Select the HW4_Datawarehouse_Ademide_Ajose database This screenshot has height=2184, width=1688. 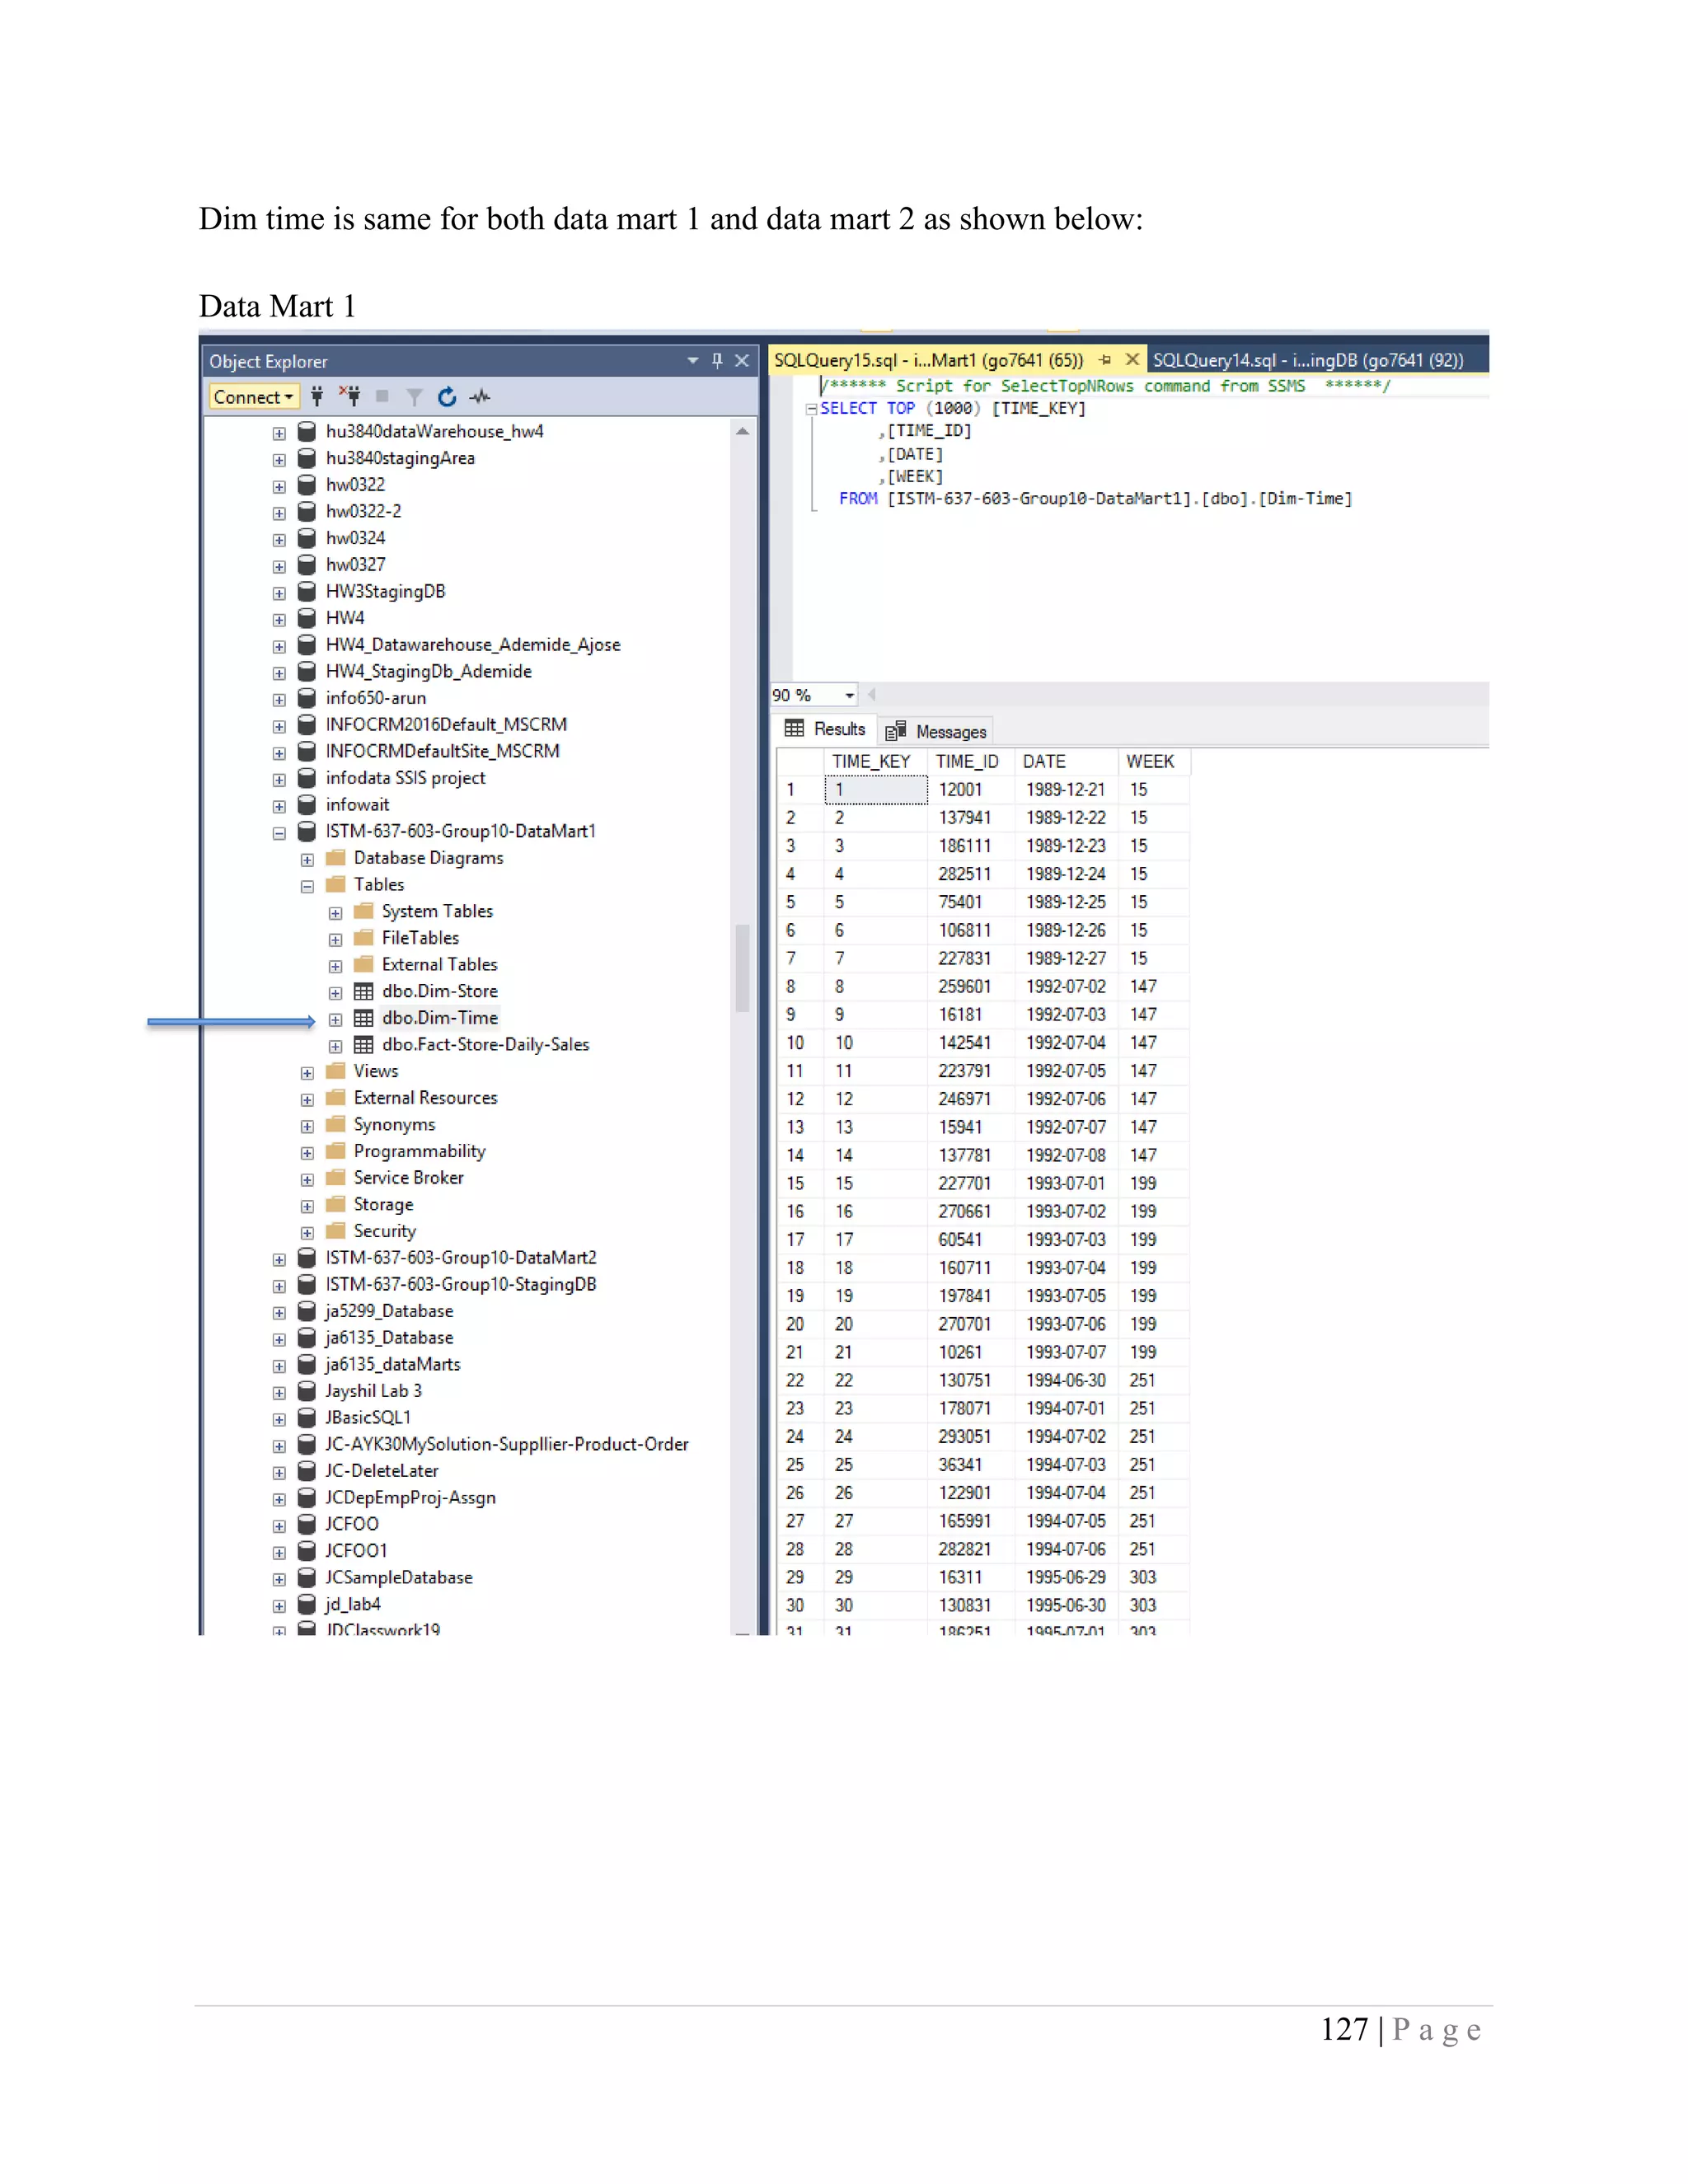pyautogui.click(x=473, y=645)
